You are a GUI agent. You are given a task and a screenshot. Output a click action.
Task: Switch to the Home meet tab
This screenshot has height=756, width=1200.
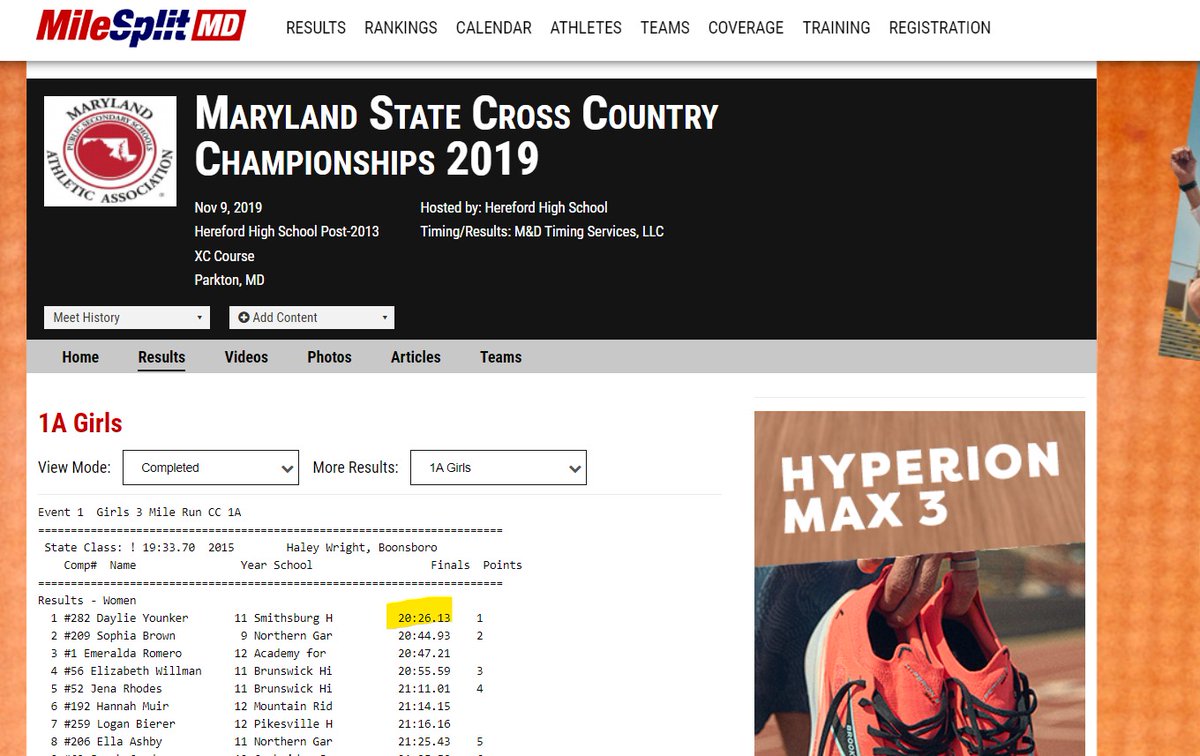pyautogui.click(x=81, y=357)
